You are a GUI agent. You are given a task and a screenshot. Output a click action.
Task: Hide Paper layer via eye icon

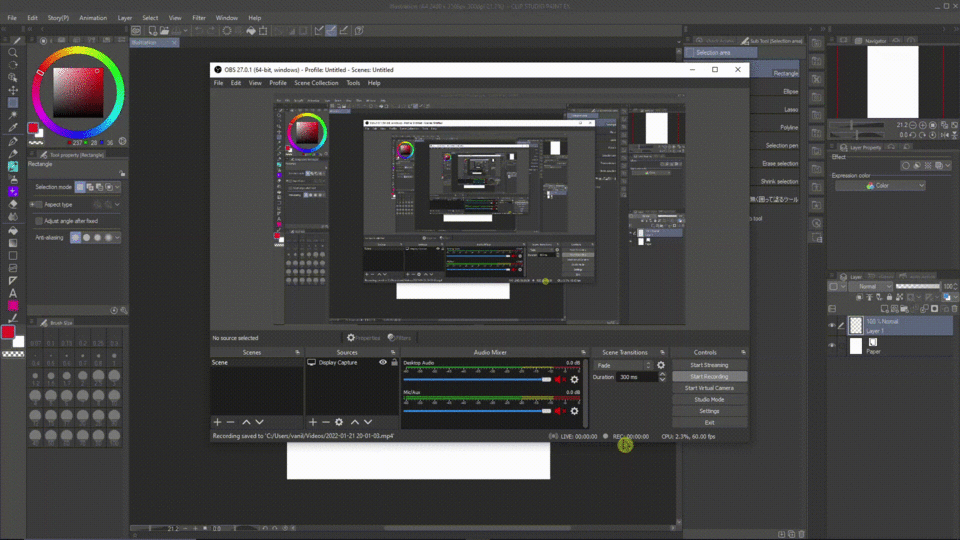pyautogui.click(x=831, y=346)
